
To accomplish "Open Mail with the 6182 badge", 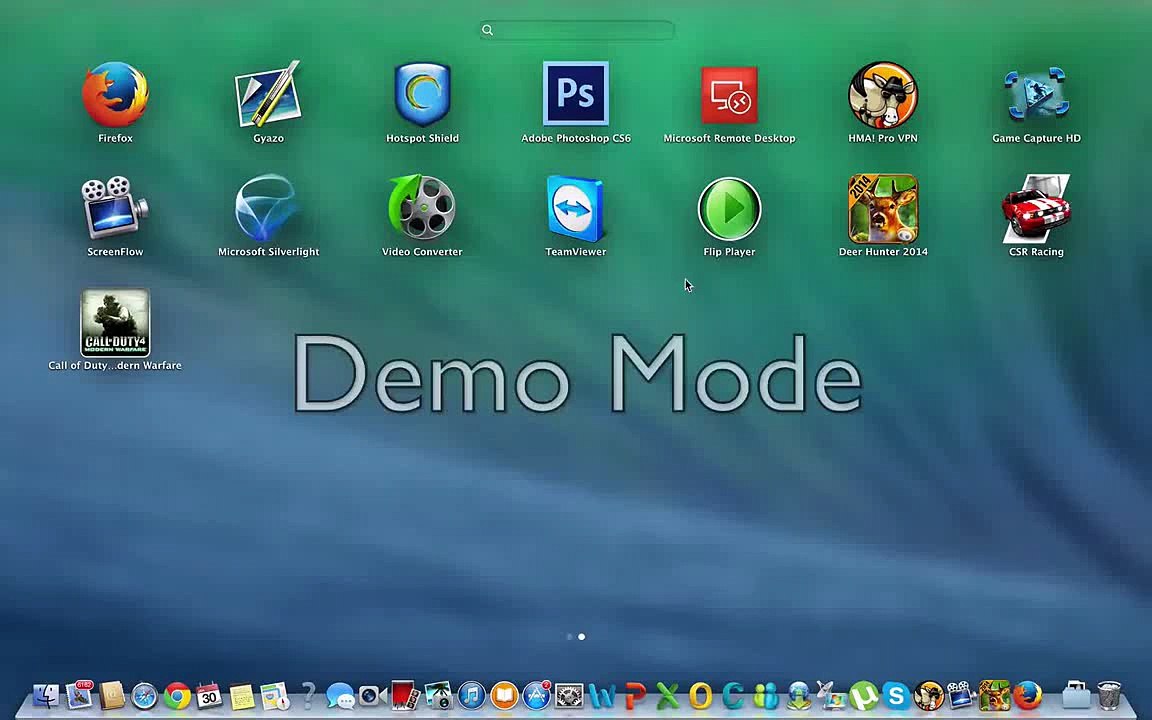I will 79,695.
